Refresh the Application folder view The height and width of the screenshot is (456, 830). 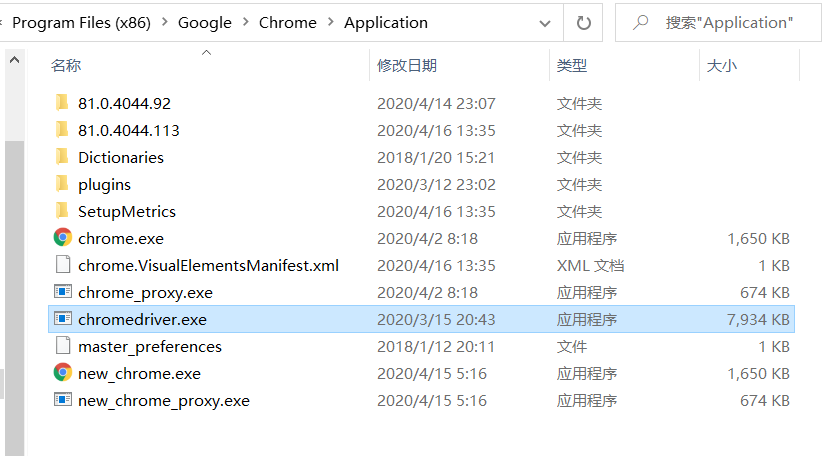point(583,23)
